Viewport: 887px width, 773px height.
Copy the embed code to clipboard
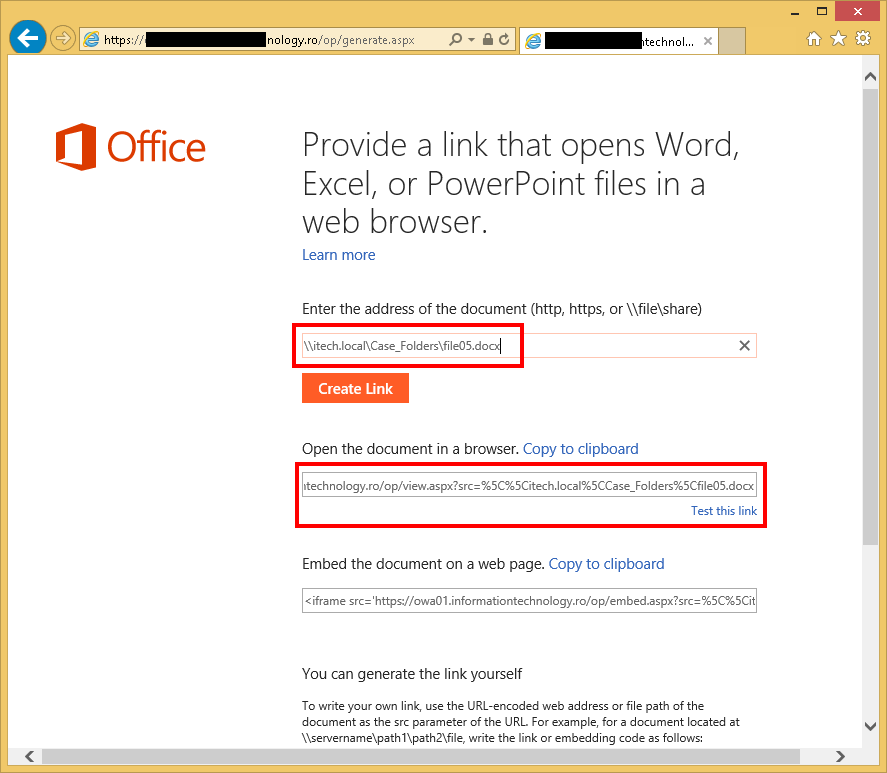[x=606, y=564]
